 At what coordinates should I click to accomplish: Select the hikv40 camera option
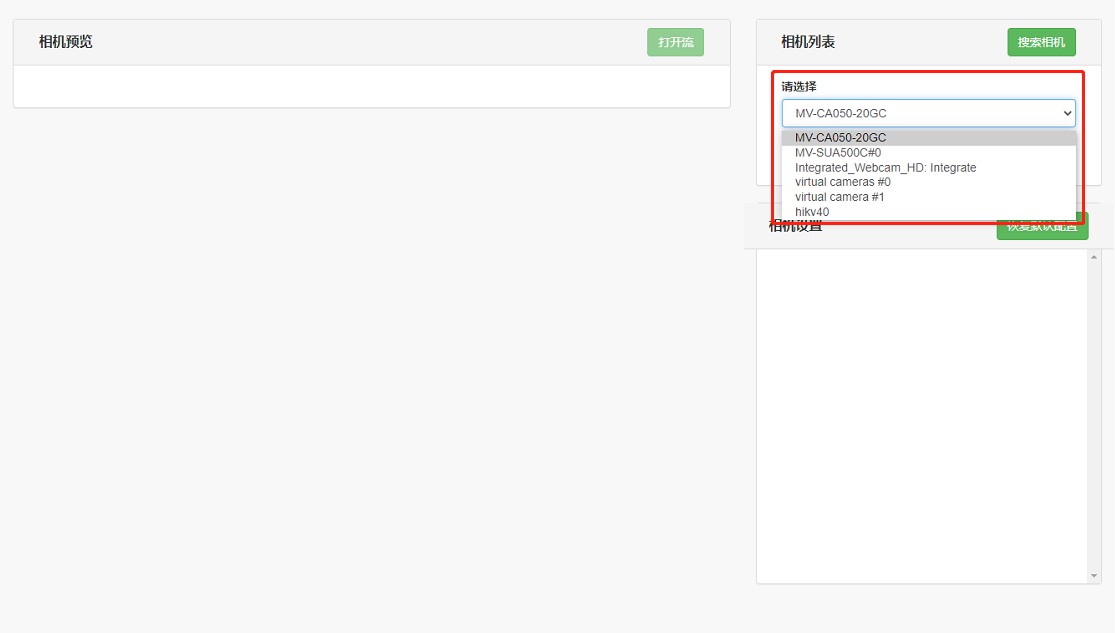coord(812,212)
